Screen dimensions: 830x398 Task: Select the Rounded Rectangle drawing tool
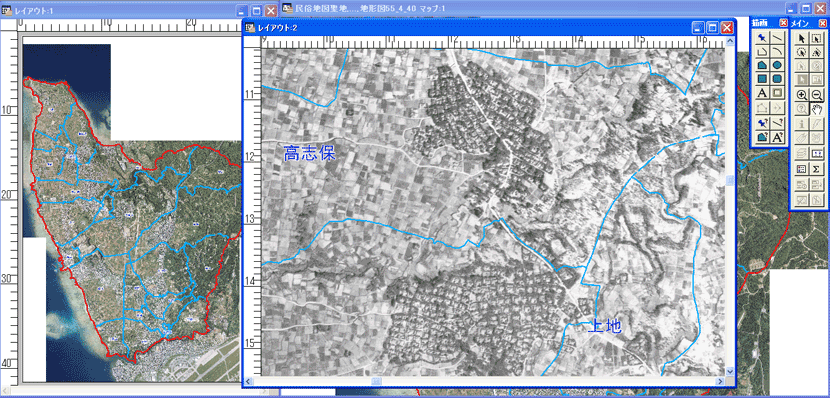(777, 78)
